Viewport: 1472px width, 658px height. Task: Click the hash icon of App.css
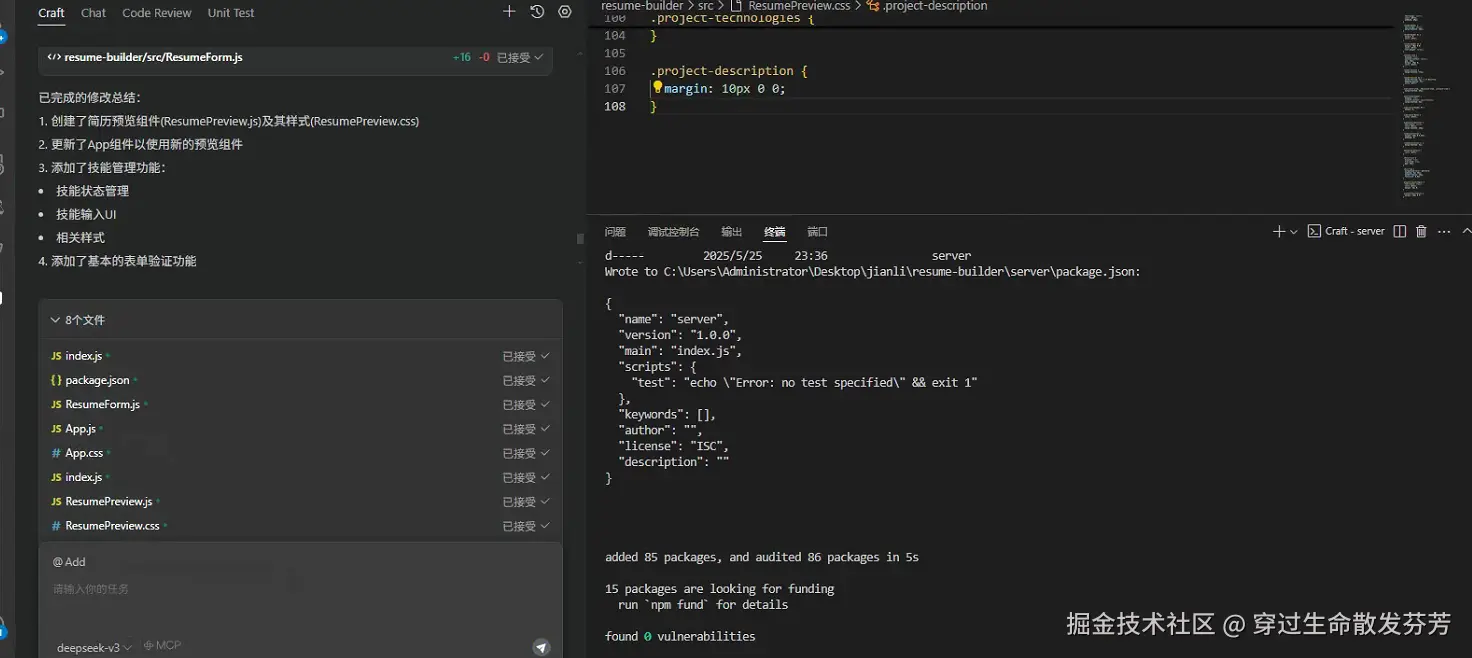(x=56, y=453)
